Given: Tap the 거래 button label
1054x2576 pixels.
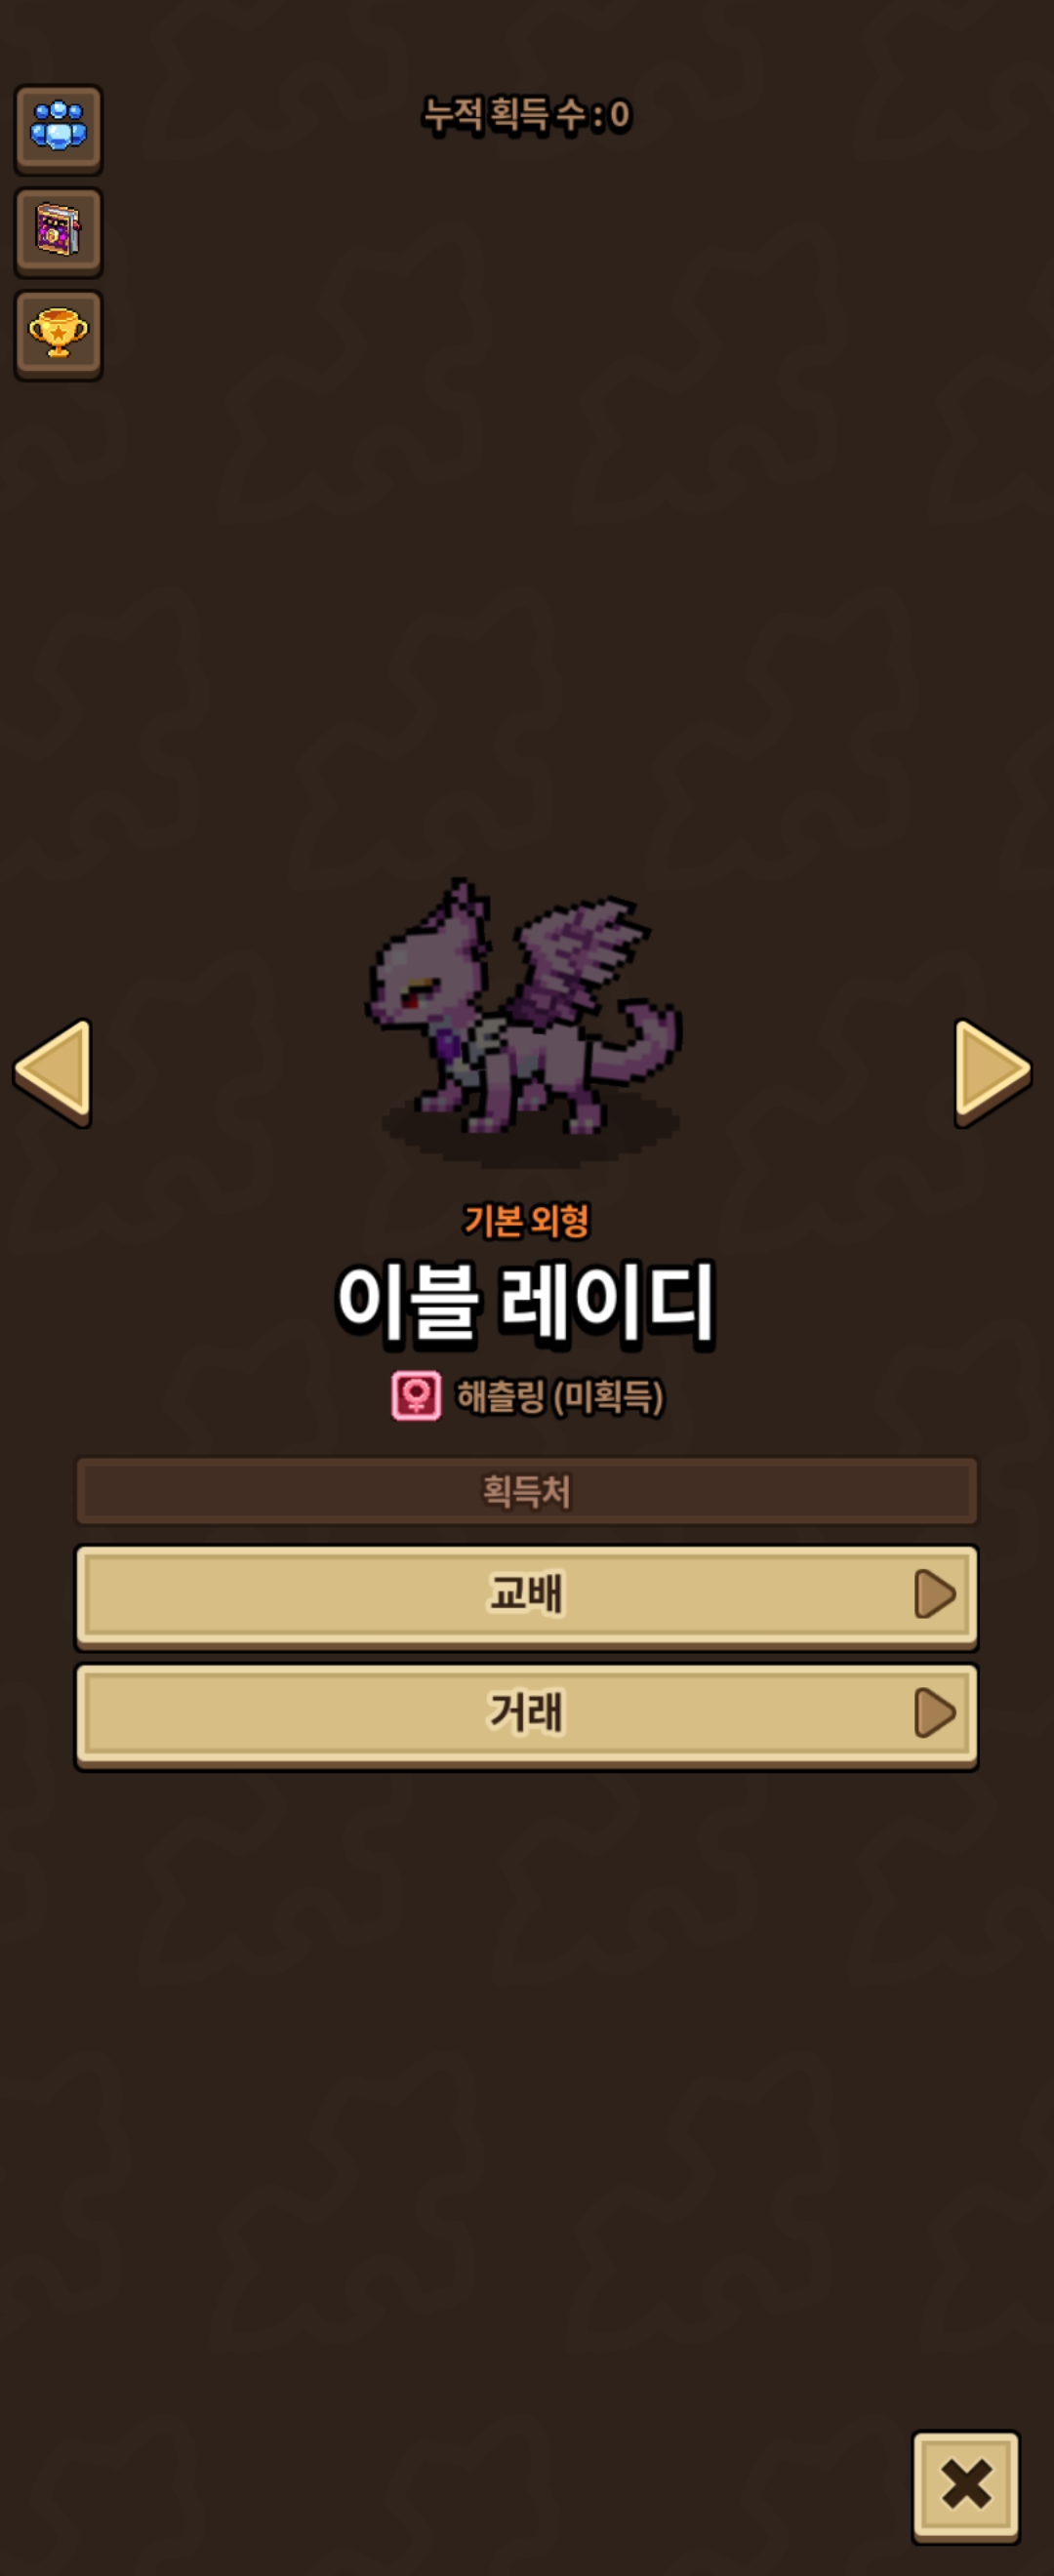Looking at the screenshot, I should click(526, 1713).
